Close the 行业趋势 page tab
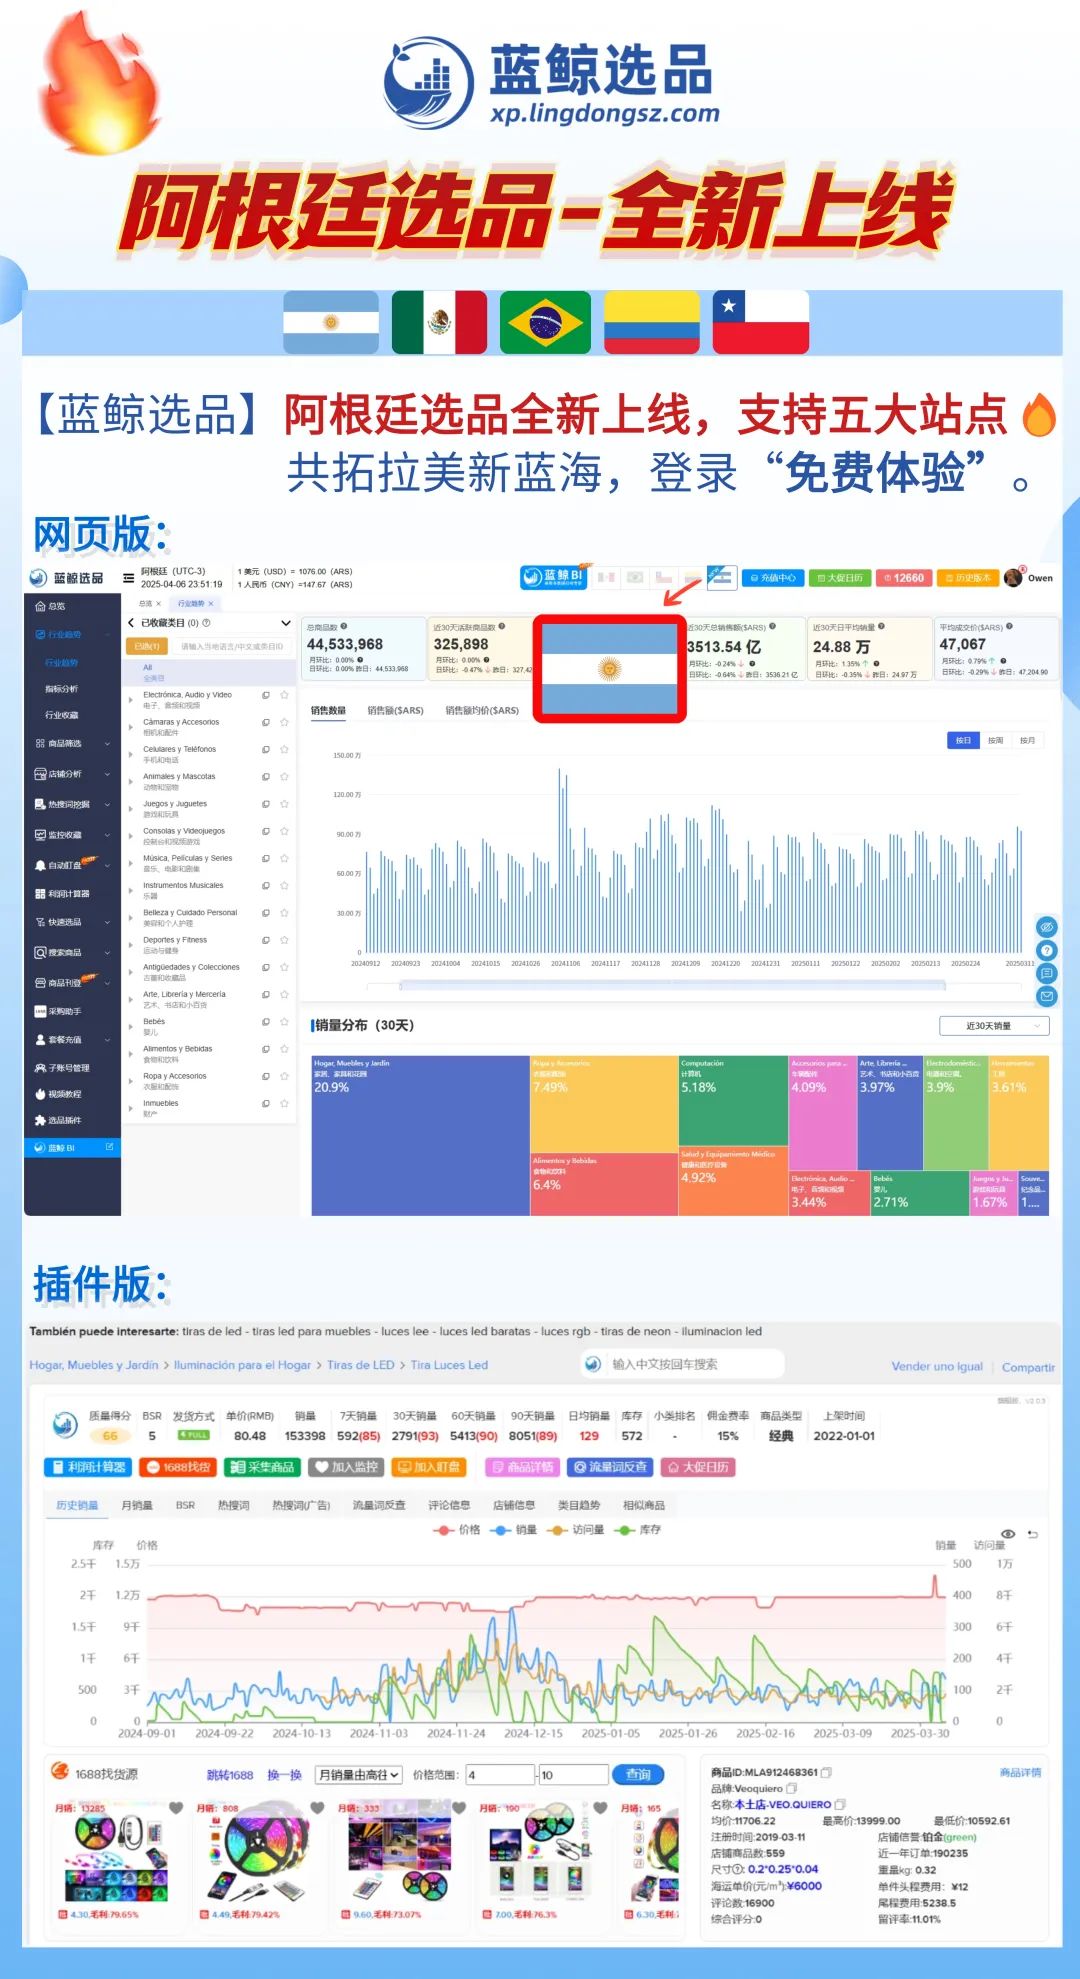This screenshot has width=1080, height=1979. 211,603
